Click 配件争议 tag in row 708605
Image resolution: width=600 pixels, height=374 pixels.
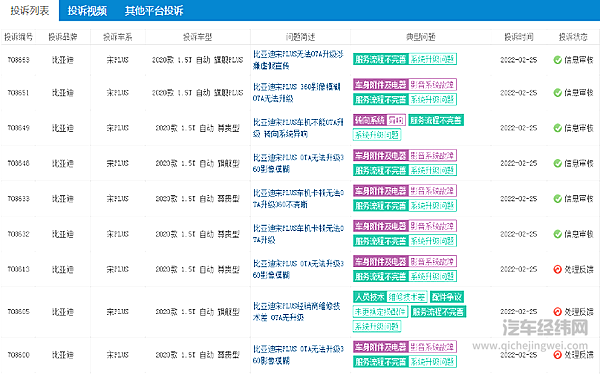tap(447, 297)
